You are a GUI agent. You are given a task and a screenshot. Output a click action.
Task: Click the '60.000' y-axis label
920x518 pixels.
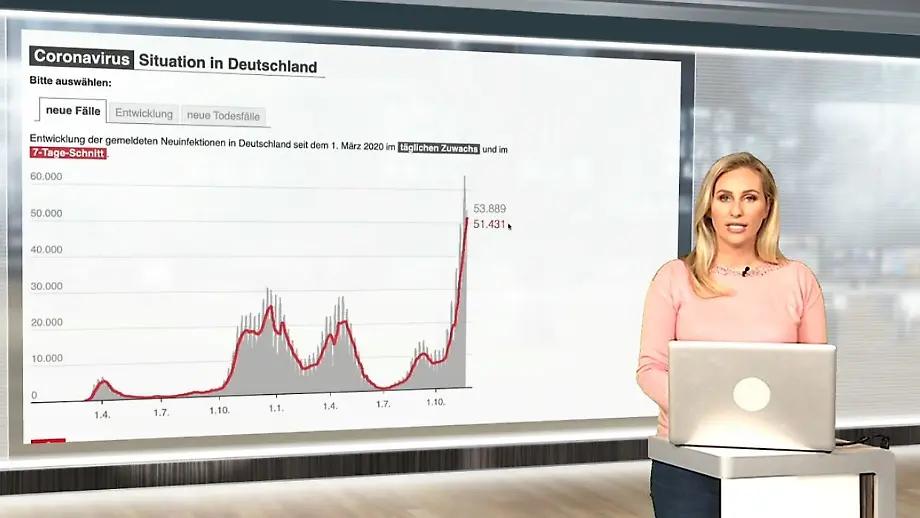(46, 177)
